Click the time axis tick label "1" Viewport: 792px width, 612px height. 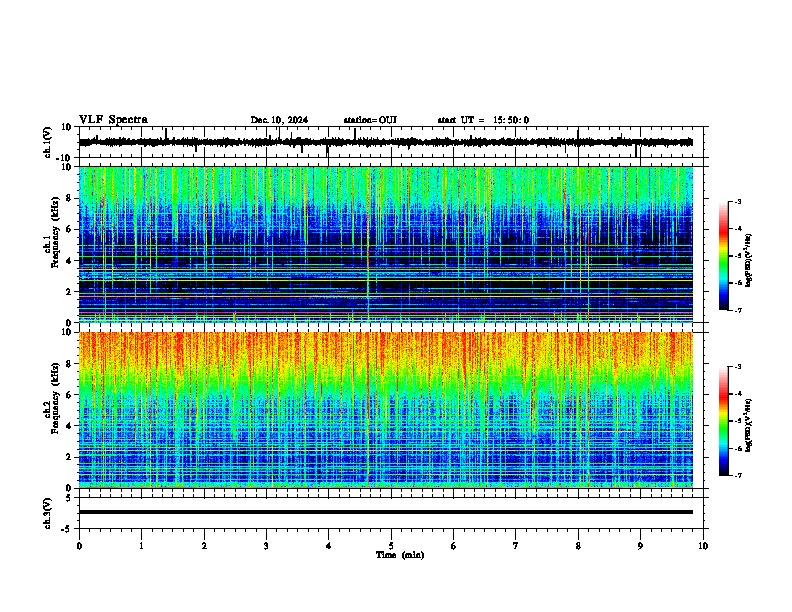141,546
